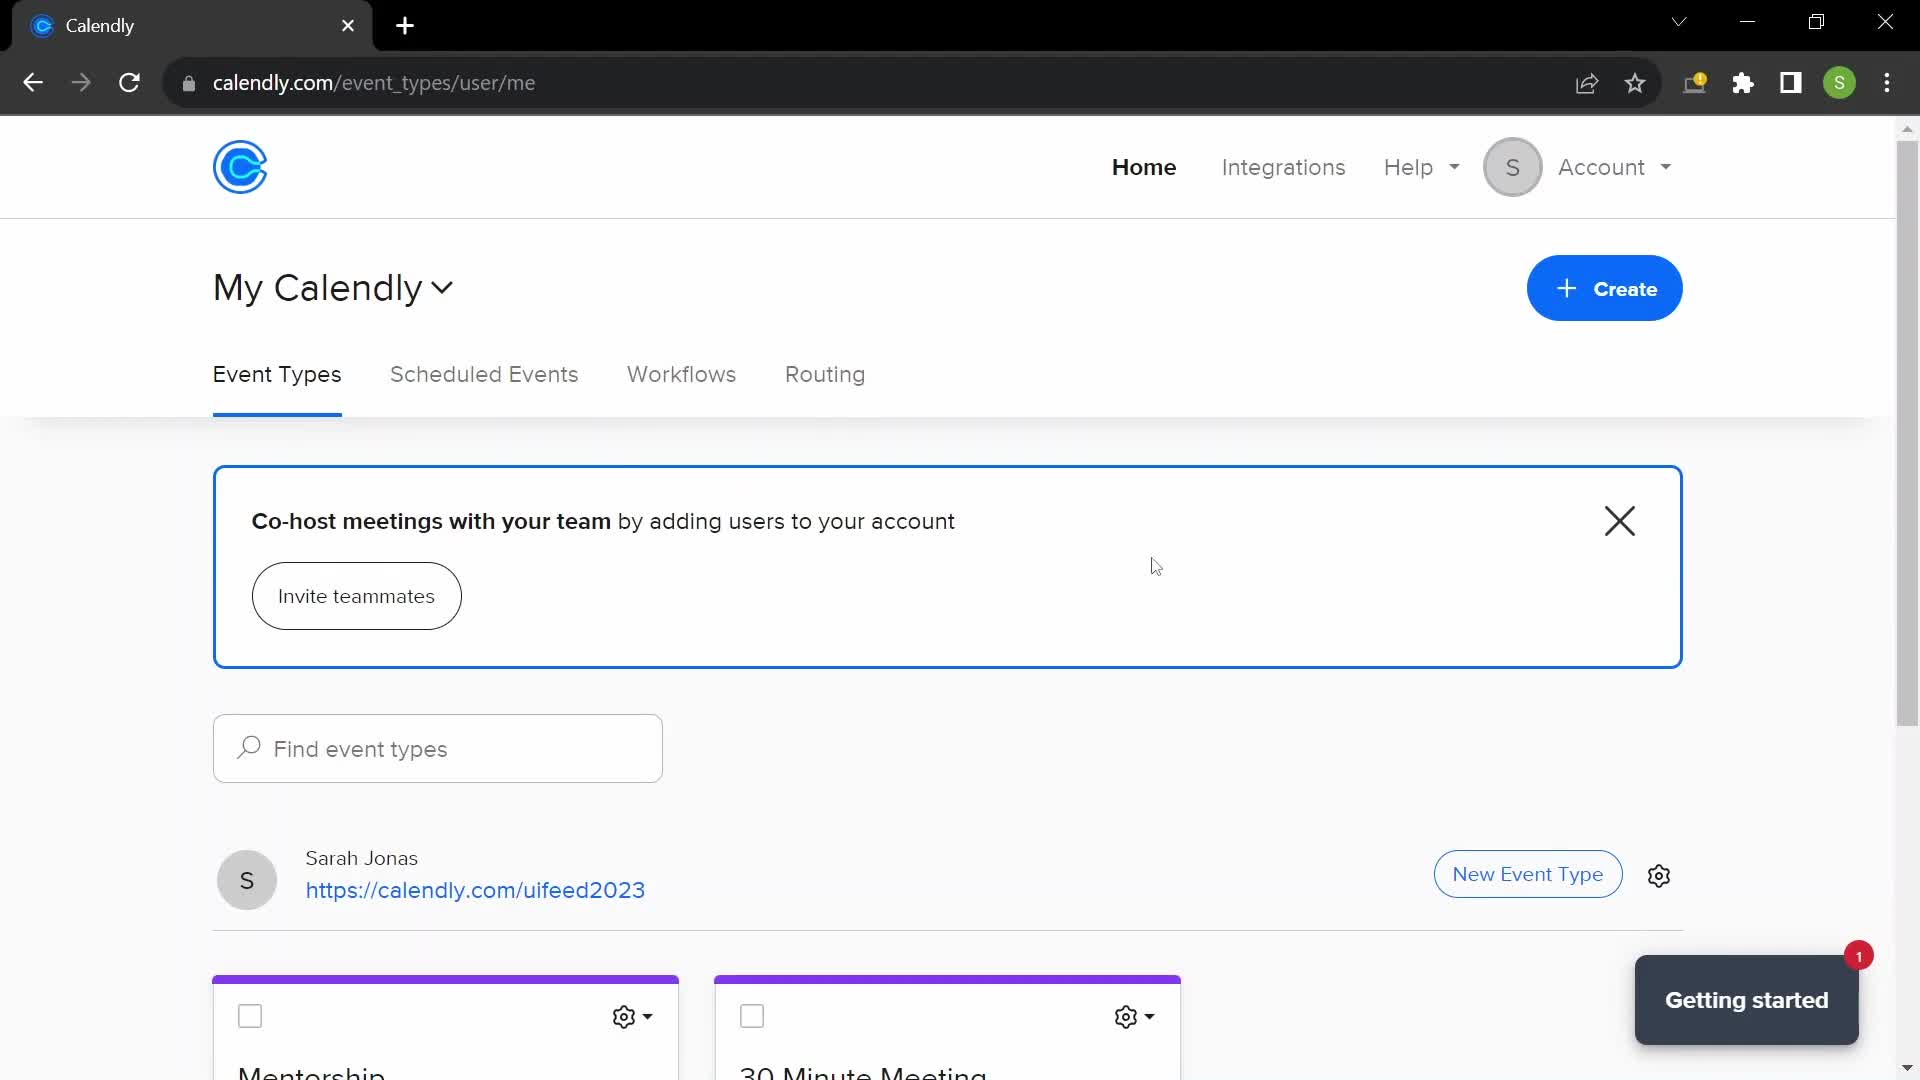Click the share icon in the address bar
The width and height of the screenshot is (1920, 1080).
click(x=1587, y=83)
